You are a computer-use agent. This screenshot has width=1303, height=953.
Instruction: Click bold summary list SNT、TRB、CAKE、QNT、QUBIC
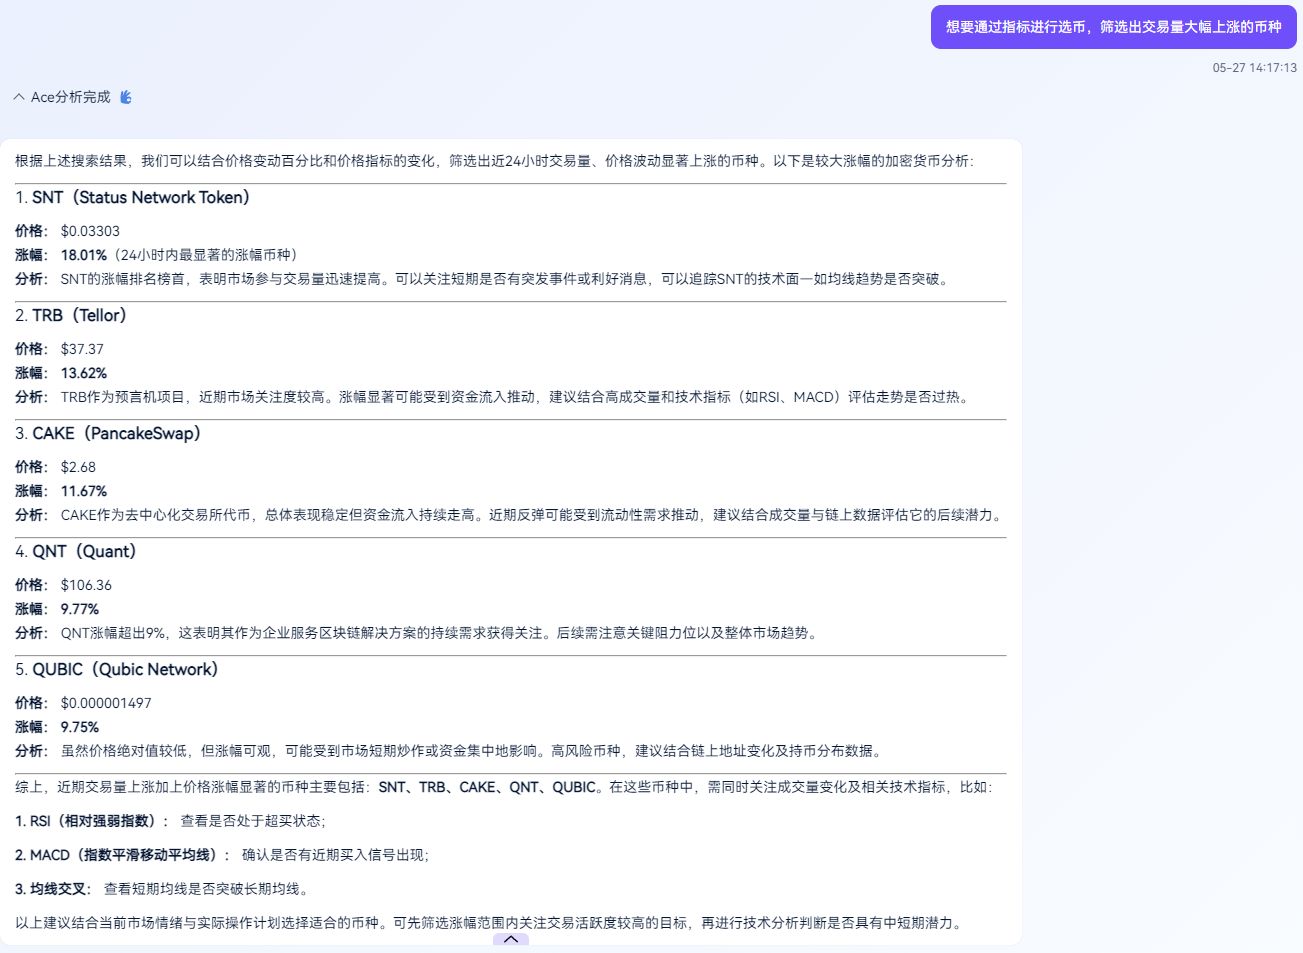487,787
